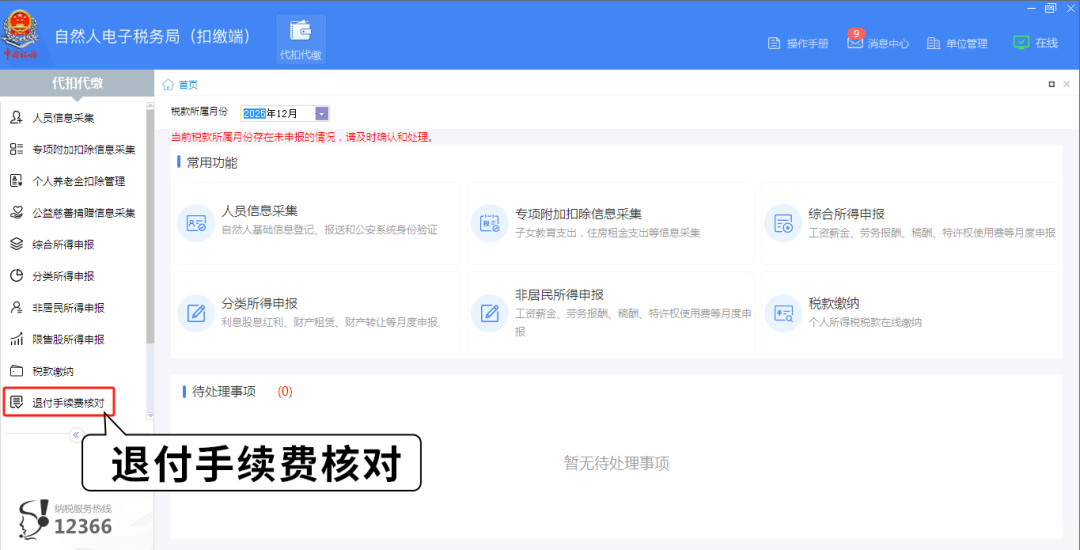Image resolution: width=1080 pixels, height=550 pixels.
Task: Click 个人所得税税款在线缴纳 description text
Action: click(865, 322)
